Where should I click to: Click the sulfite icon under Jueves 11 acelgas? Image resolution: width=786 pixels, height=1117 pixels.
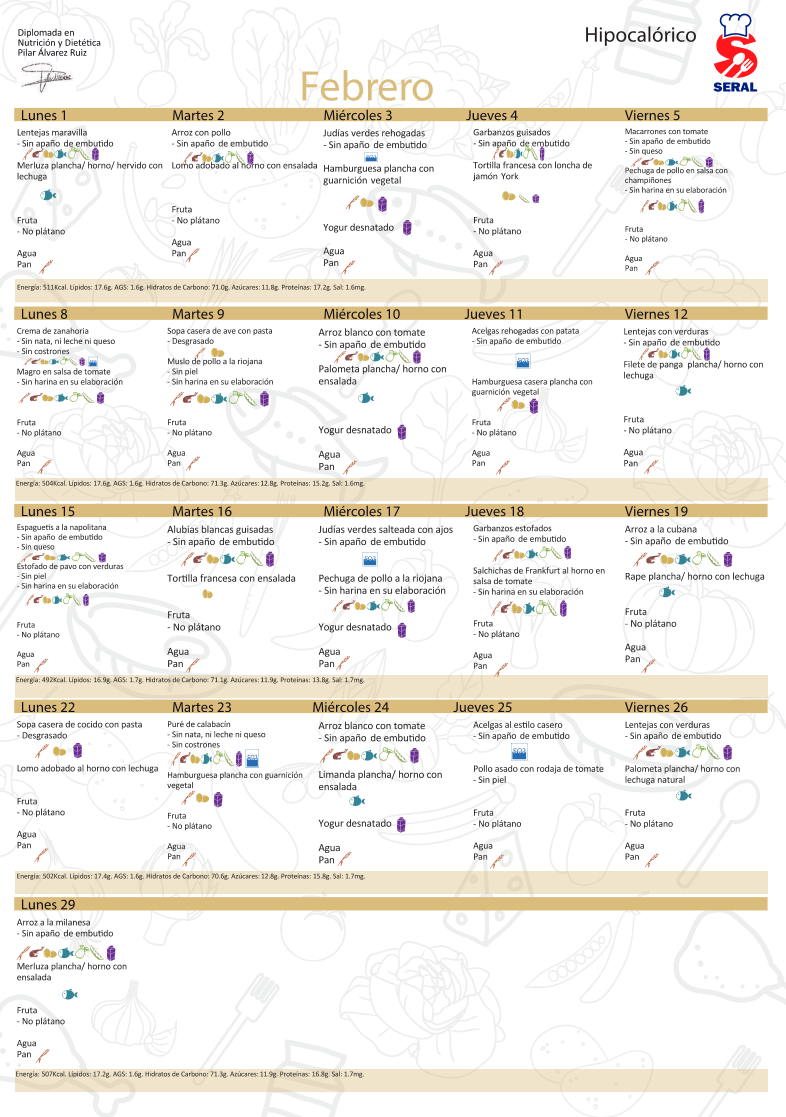(521, 360)
